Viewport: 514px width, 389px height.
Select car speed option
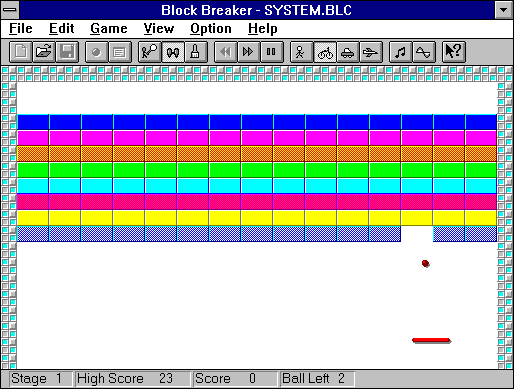click(x=348, y=52)
